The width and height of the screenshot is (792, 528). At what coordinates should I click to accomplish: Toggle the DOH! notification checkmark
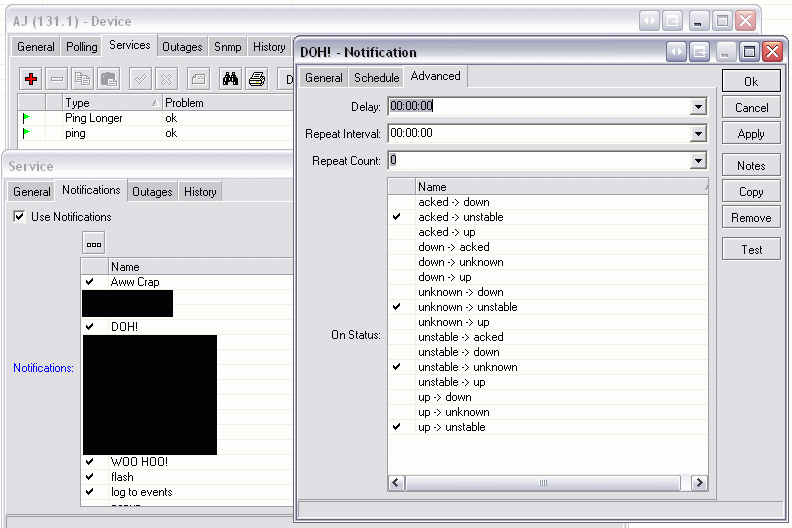90,327
